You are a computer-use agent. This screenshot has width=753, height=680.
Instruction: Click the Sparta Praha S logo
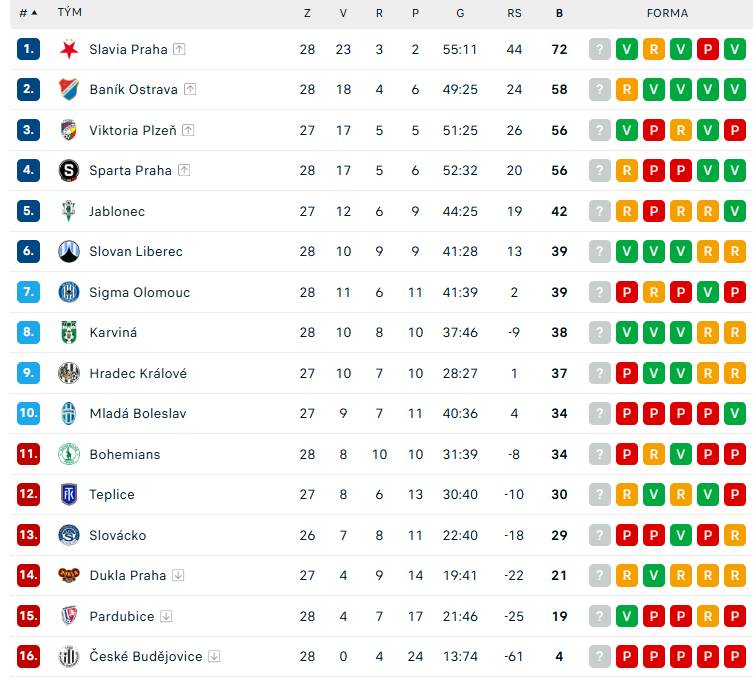(69, 170)
